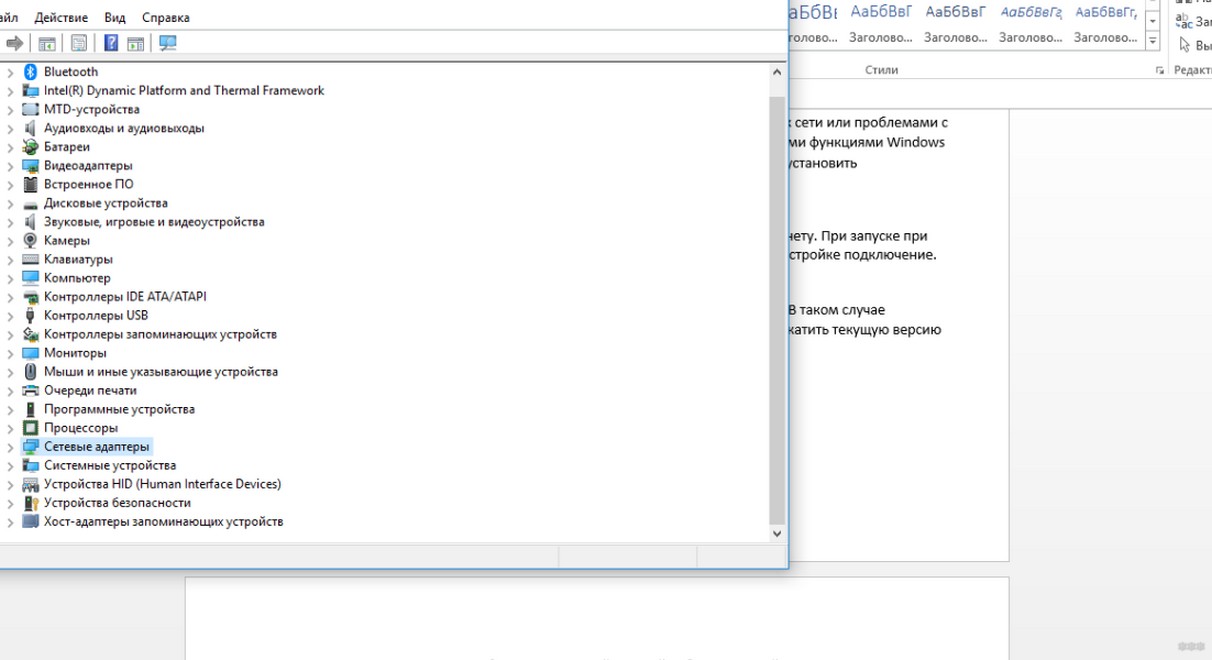This screenshot has width=1212, height=660.
Task: Click the Мониторы monitor icon
Action: 30,353
